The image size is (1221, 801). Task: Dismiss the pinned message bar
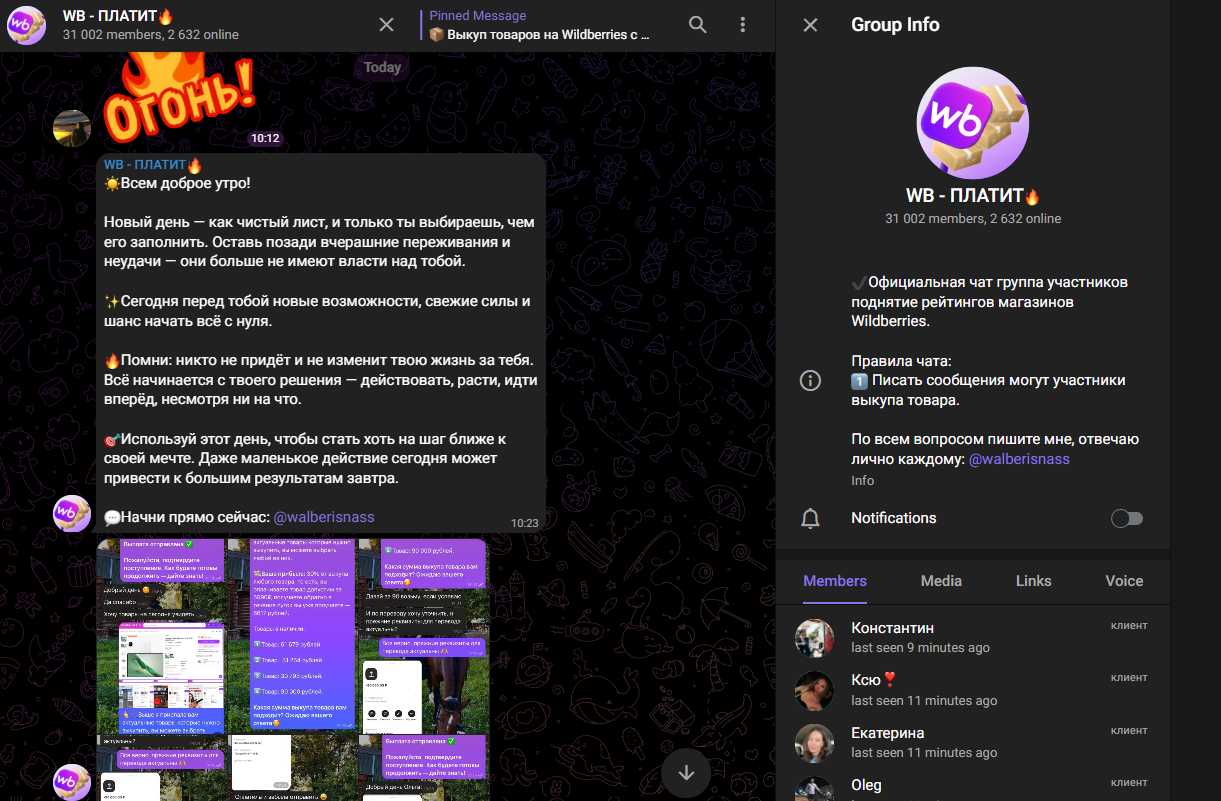387,25
